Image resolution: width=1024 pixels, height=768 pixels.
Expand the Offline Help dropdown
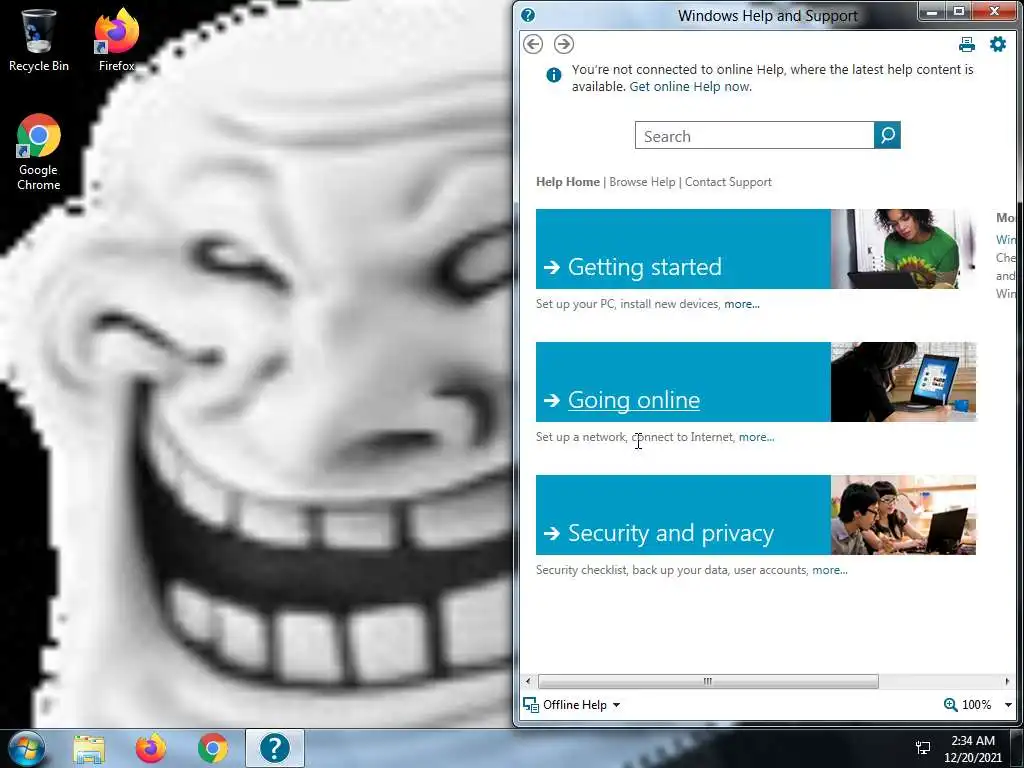tap(616, 705)
